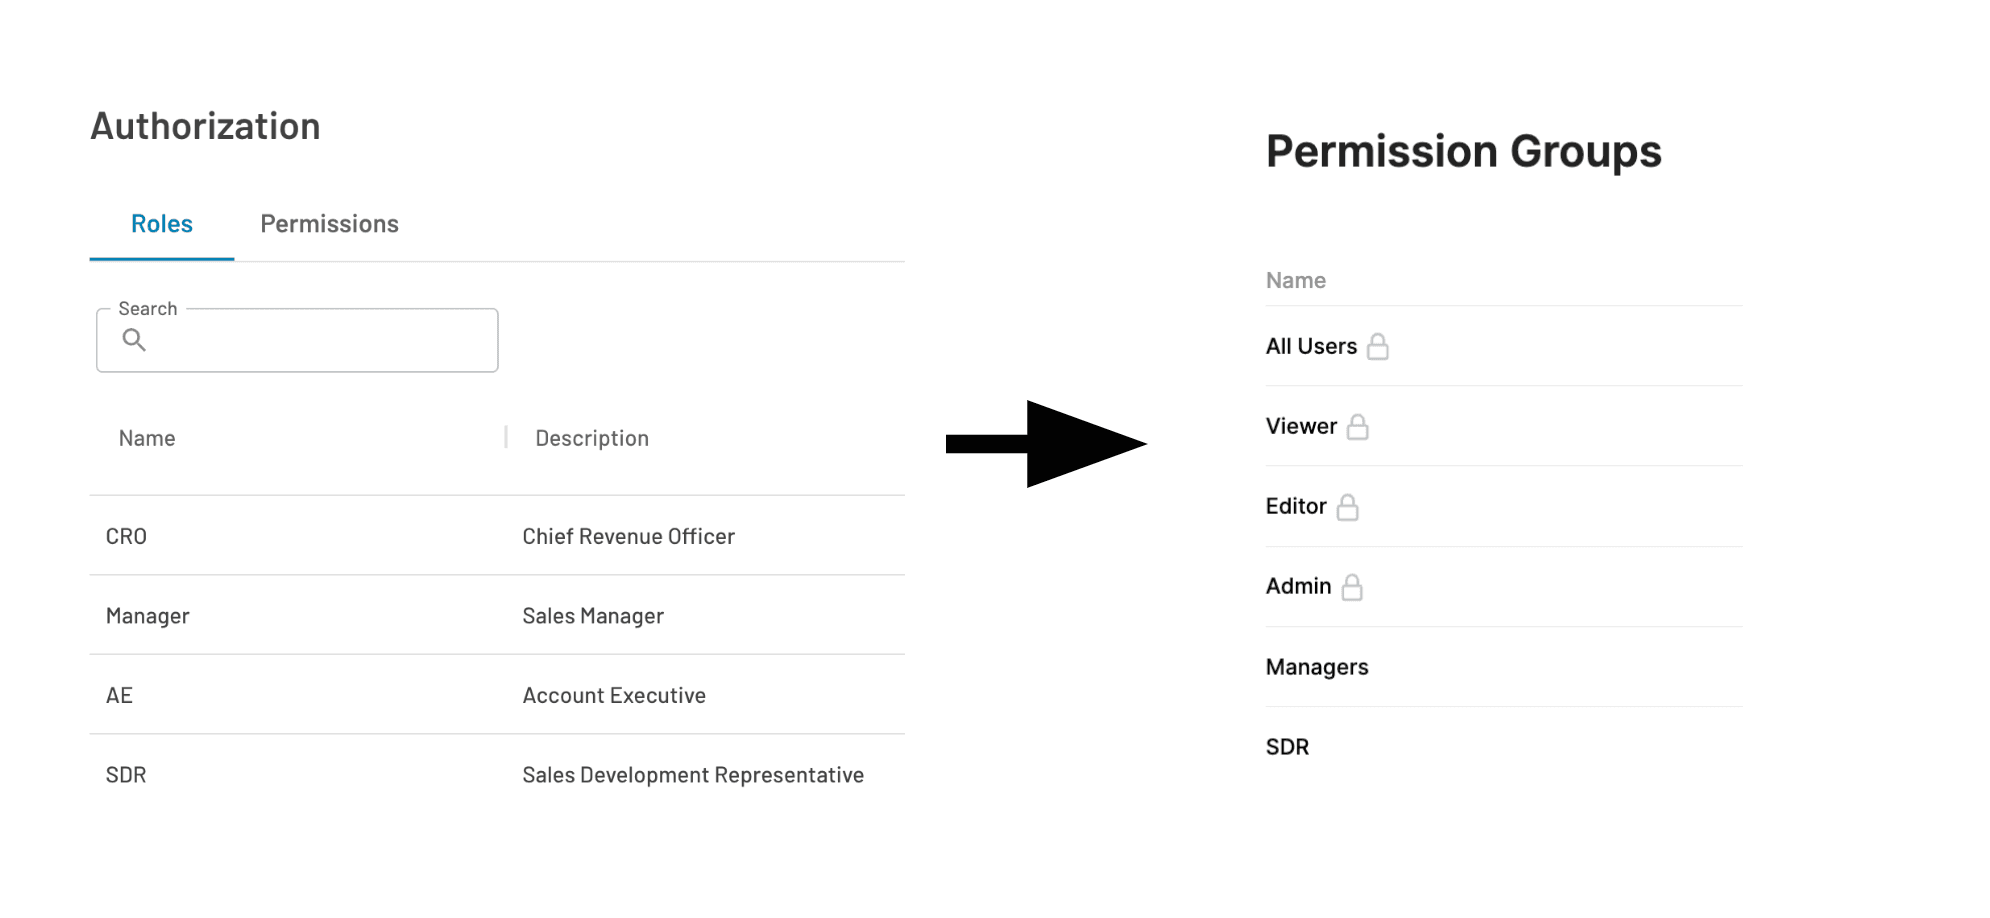Sort by the Description column header
Screen dimensions: 1990x918
click(x=592, y=438)
